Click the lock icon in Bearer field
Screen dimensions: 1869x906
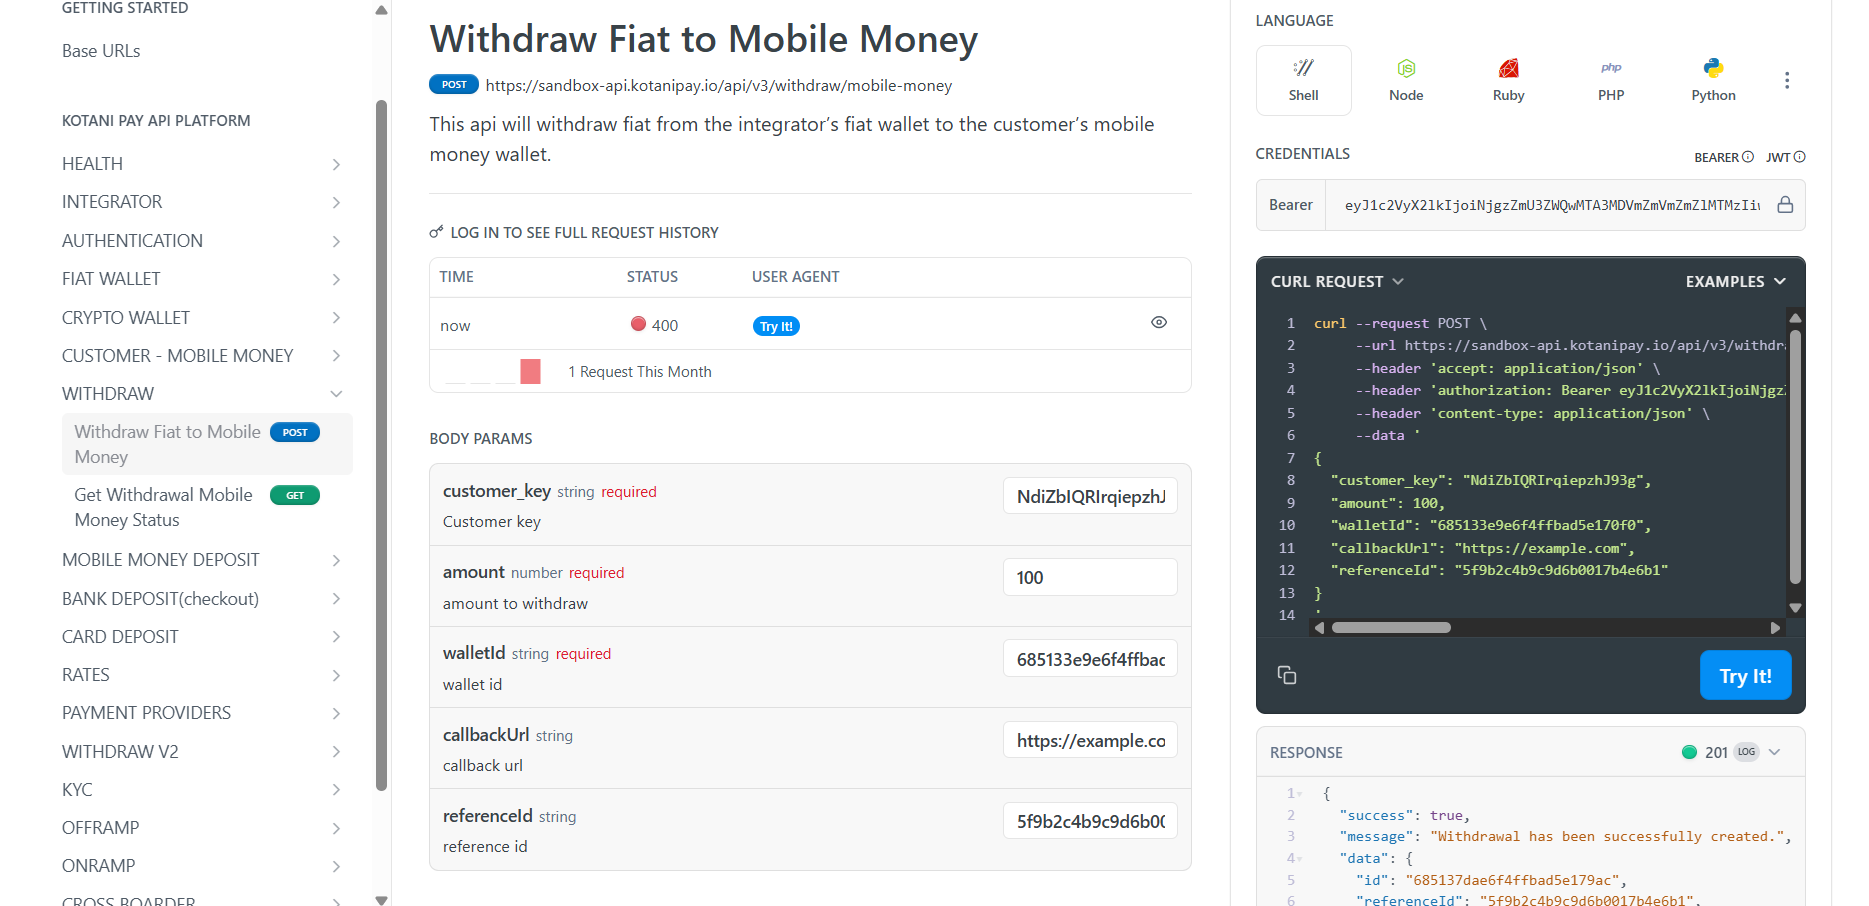pos(1785,205)
